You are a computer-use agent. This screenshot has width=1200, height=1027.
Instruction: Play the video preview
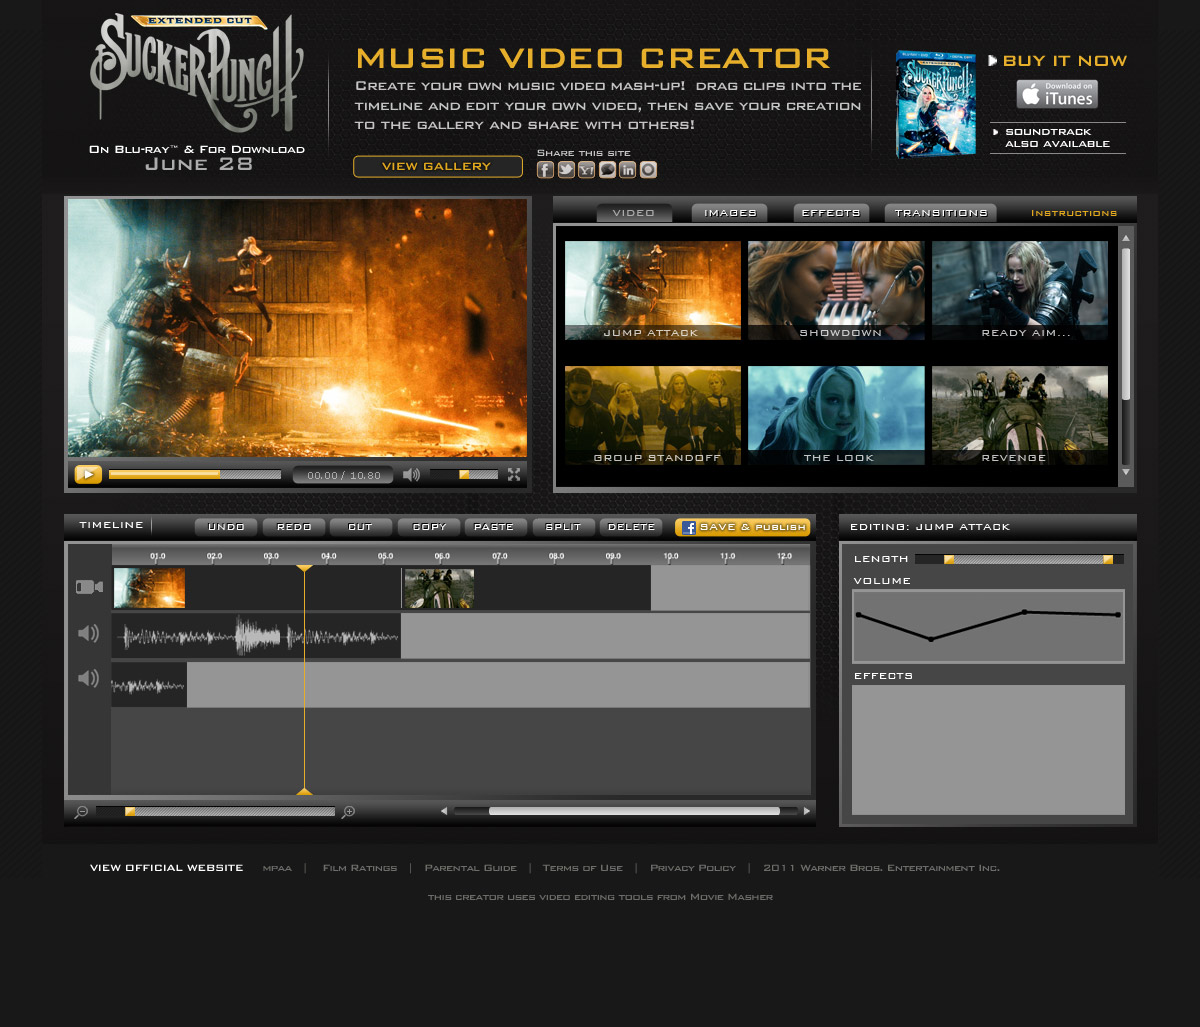[x=88, y=475]
